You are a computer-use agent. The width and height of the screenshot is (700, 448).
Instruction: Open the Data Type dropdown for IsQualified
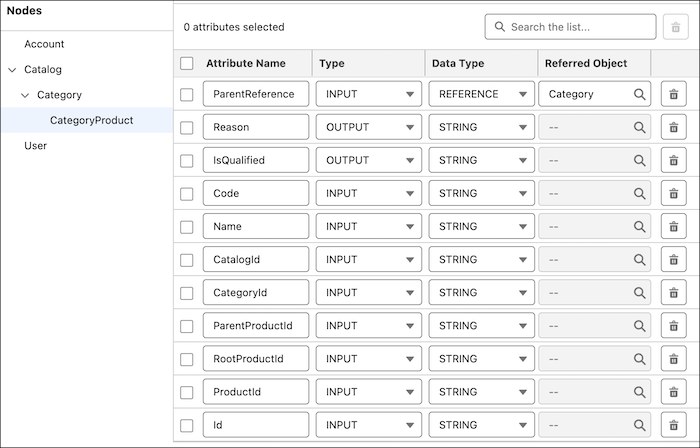coord(481,160)
